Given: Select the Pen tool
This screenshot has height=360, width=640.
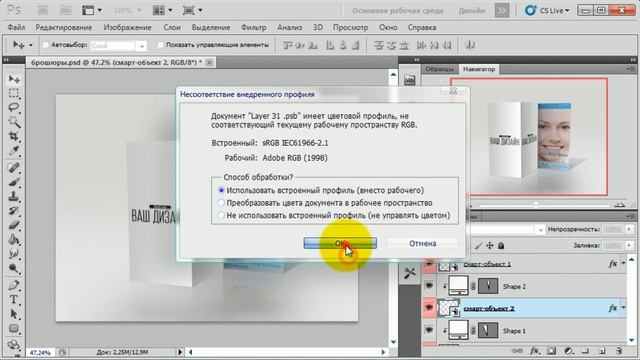Looking at the screenshot, I should coord(13,285).
